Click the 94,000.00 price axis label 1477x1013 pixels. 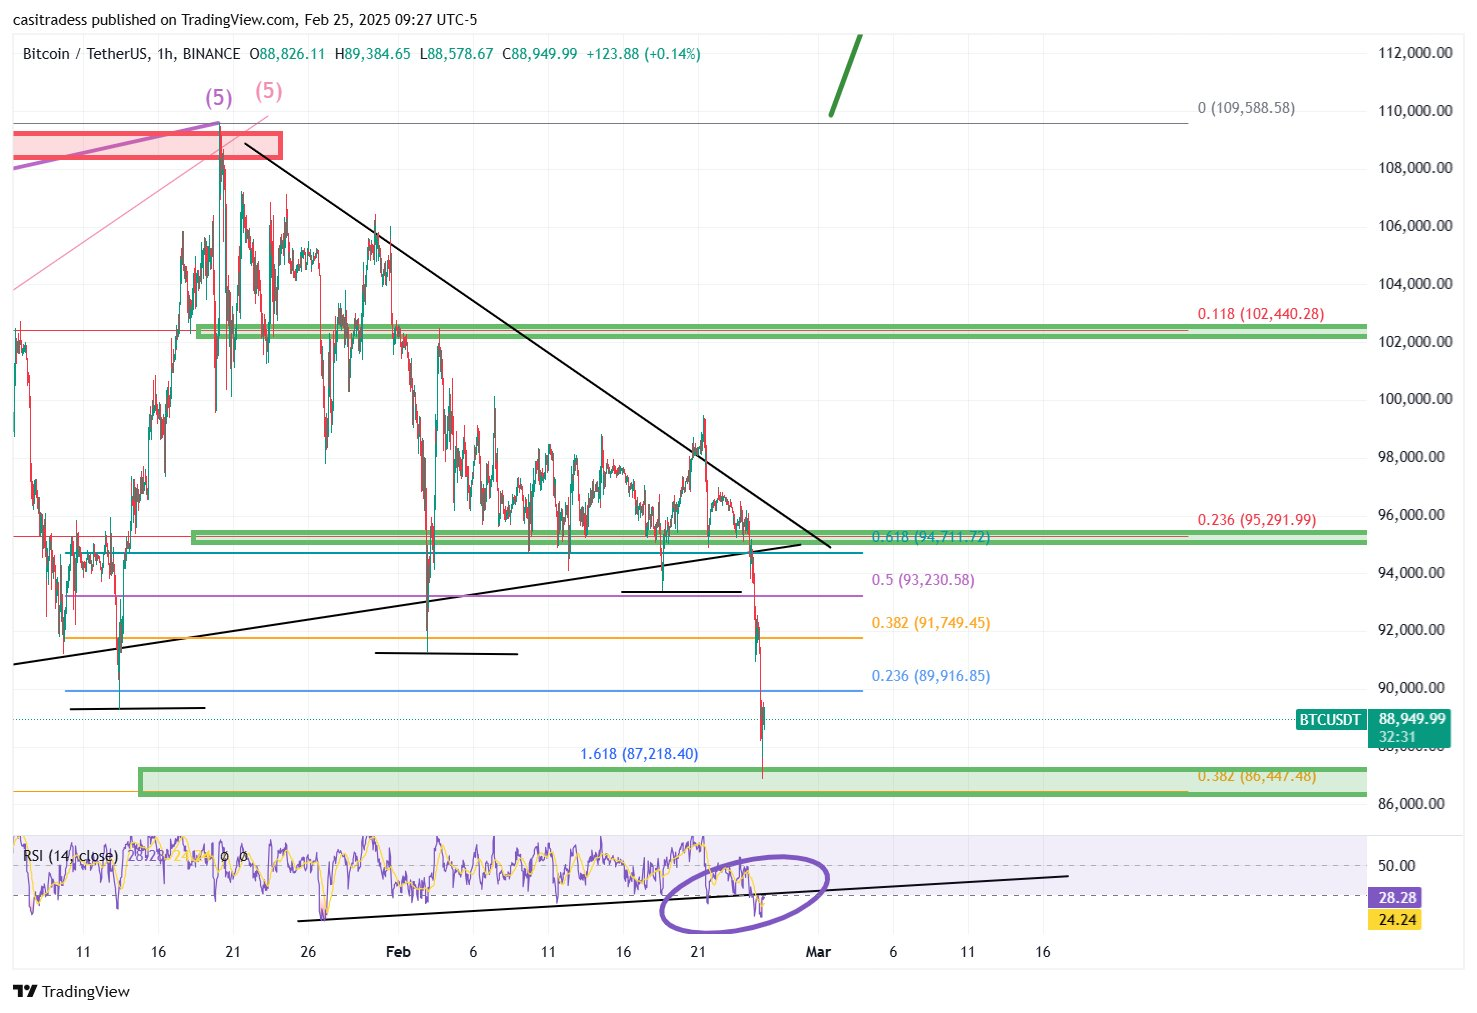tap(1411, 572)
